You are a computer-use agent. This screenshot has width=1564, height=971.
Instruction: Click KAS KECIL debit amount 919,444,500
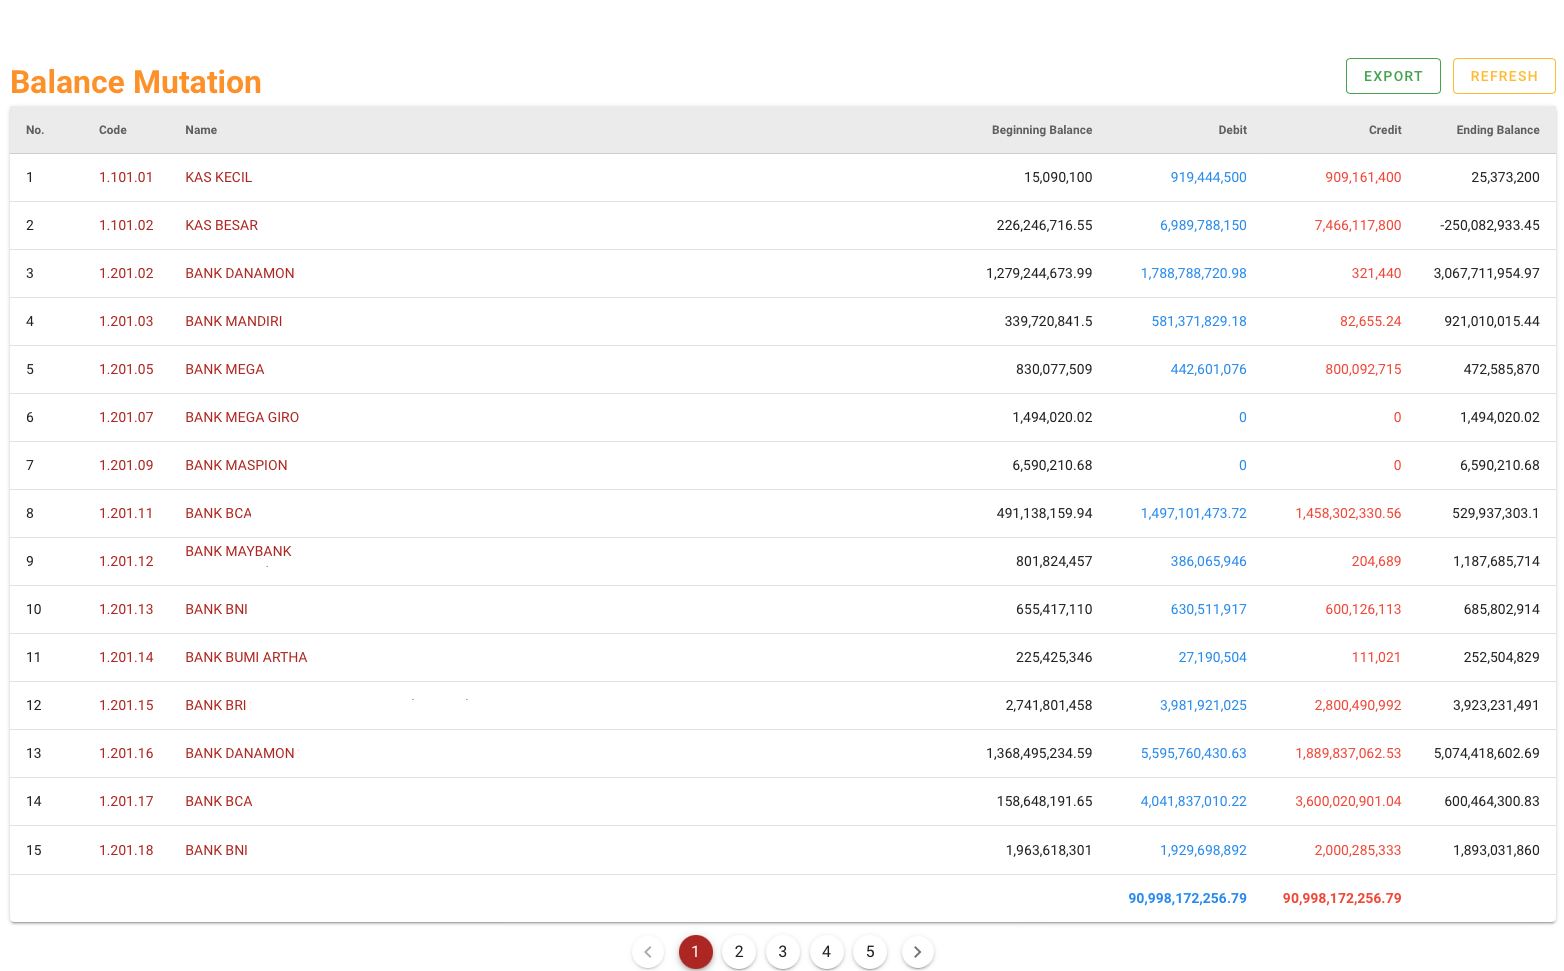pos(1208,177)
